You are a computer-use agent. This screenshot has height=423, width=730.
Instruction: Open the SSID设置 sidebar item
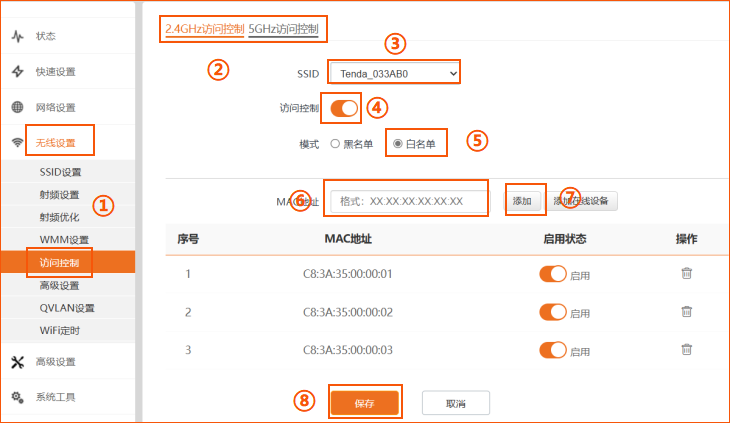[60, 172]
